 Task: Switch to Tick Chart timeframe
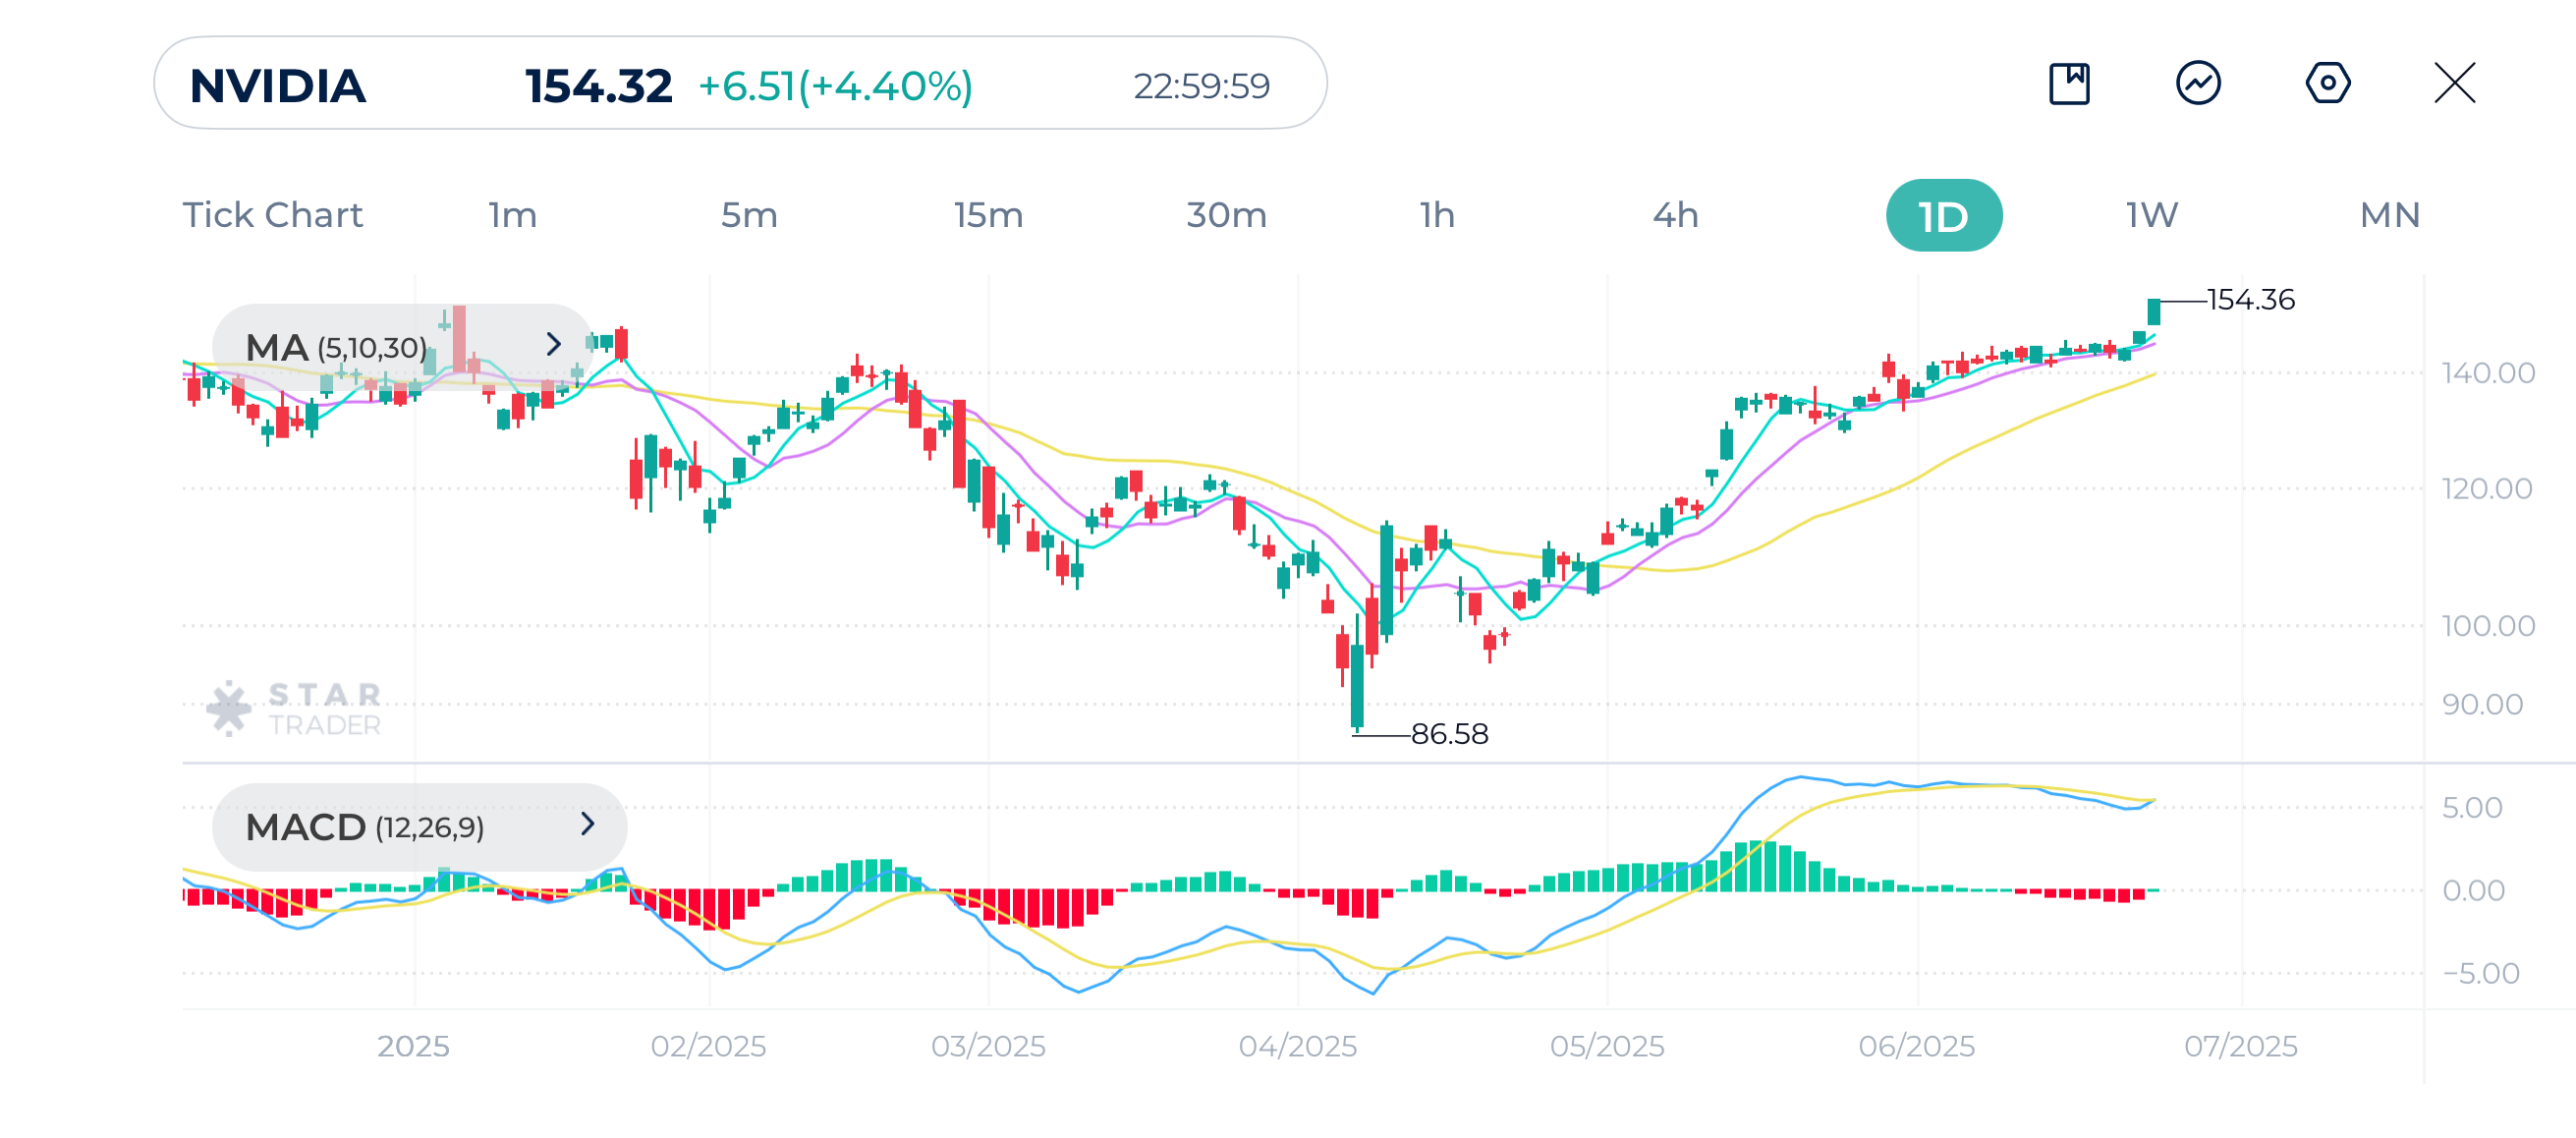click(x=272, y=215)
